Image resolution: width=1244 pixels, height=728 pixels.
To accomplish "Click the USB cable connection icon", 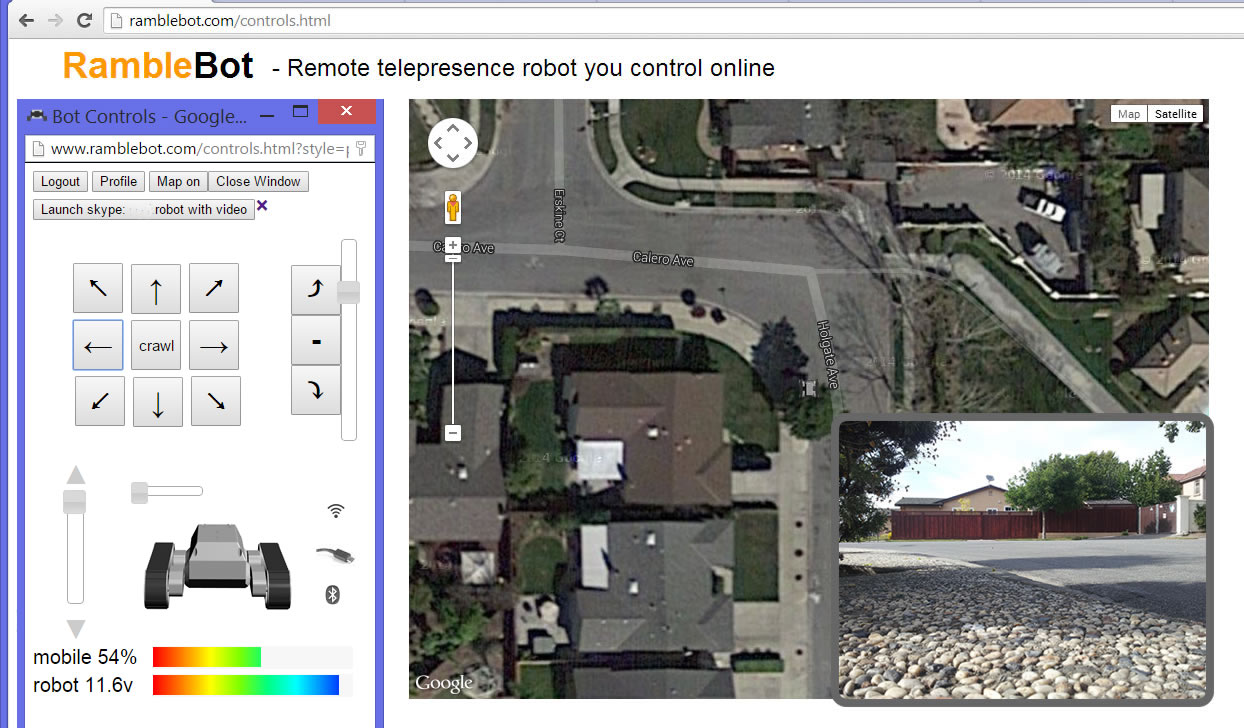I will click(x=335, y=554).
